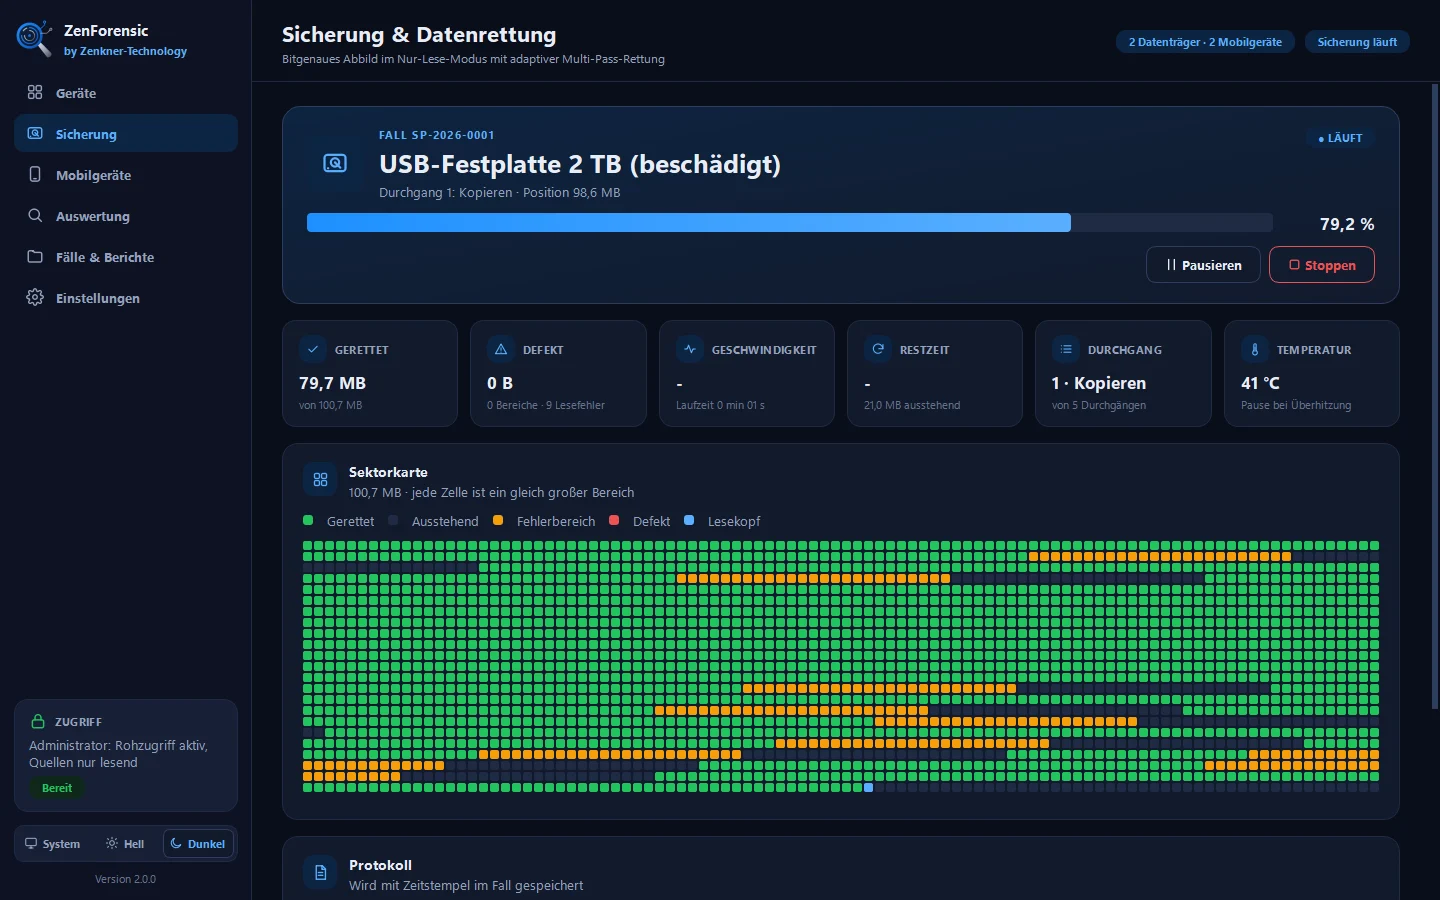
Task: Click the document icon beside Protokoll
Action: click(320, 873)
